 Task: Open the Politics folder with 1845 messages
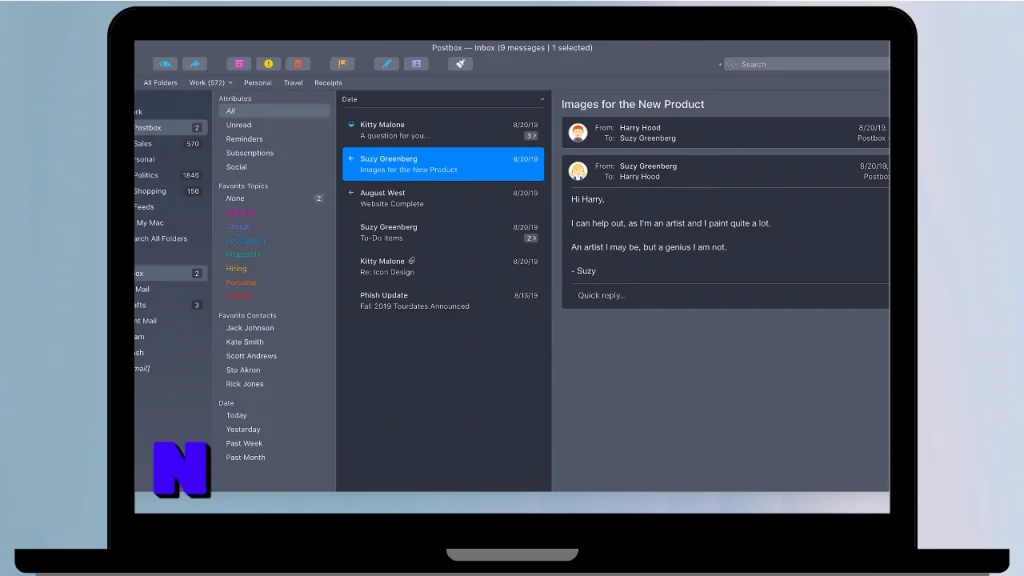tap(171, 175)
